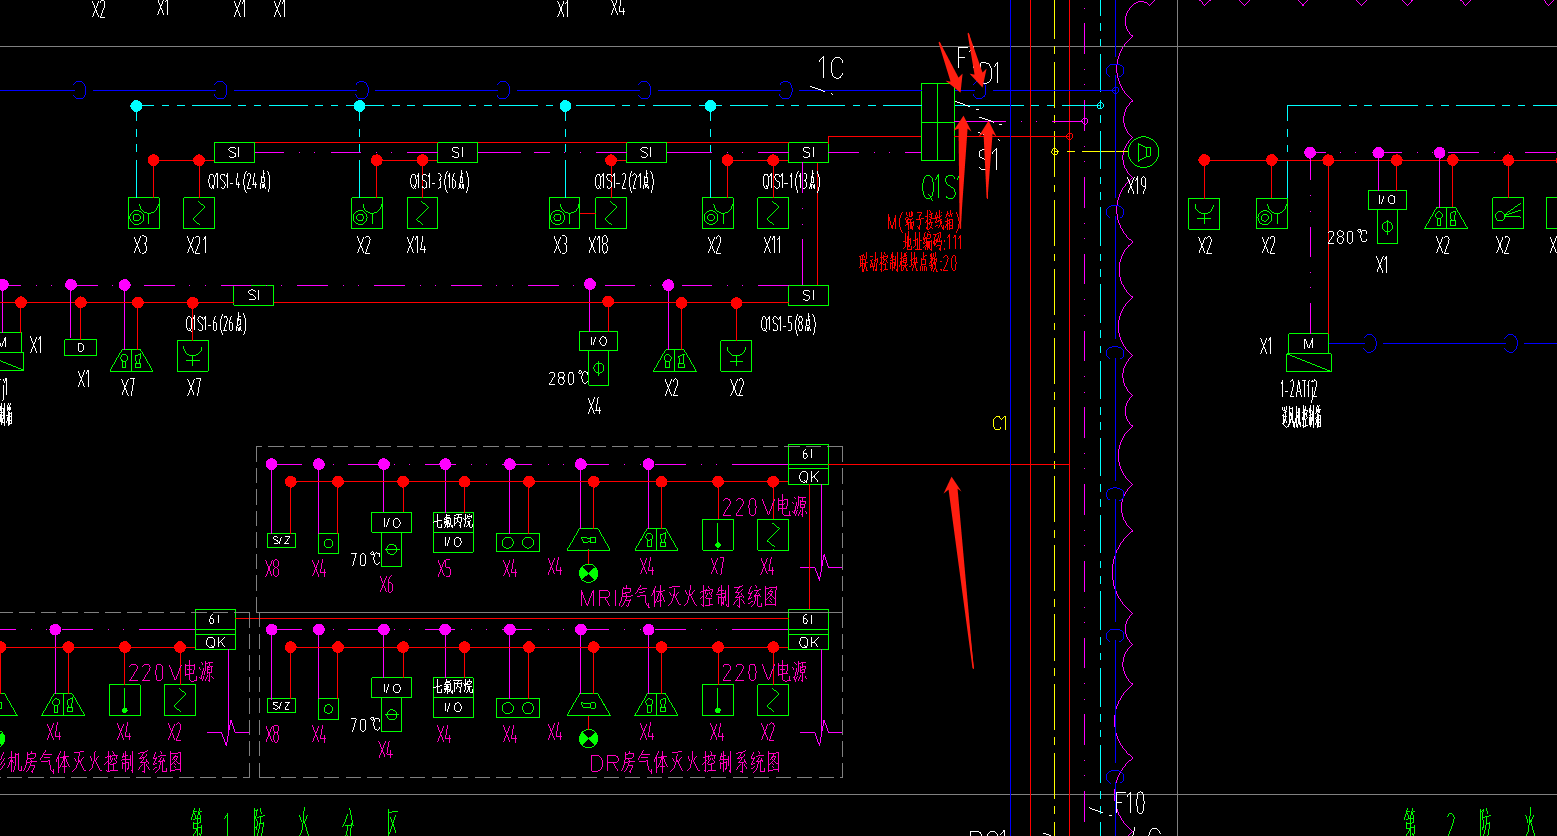The width and height of the screenshot is (1557, 836).
Task: Click the green crossed lamp in DR room diagram
Action: coord(588,738)
